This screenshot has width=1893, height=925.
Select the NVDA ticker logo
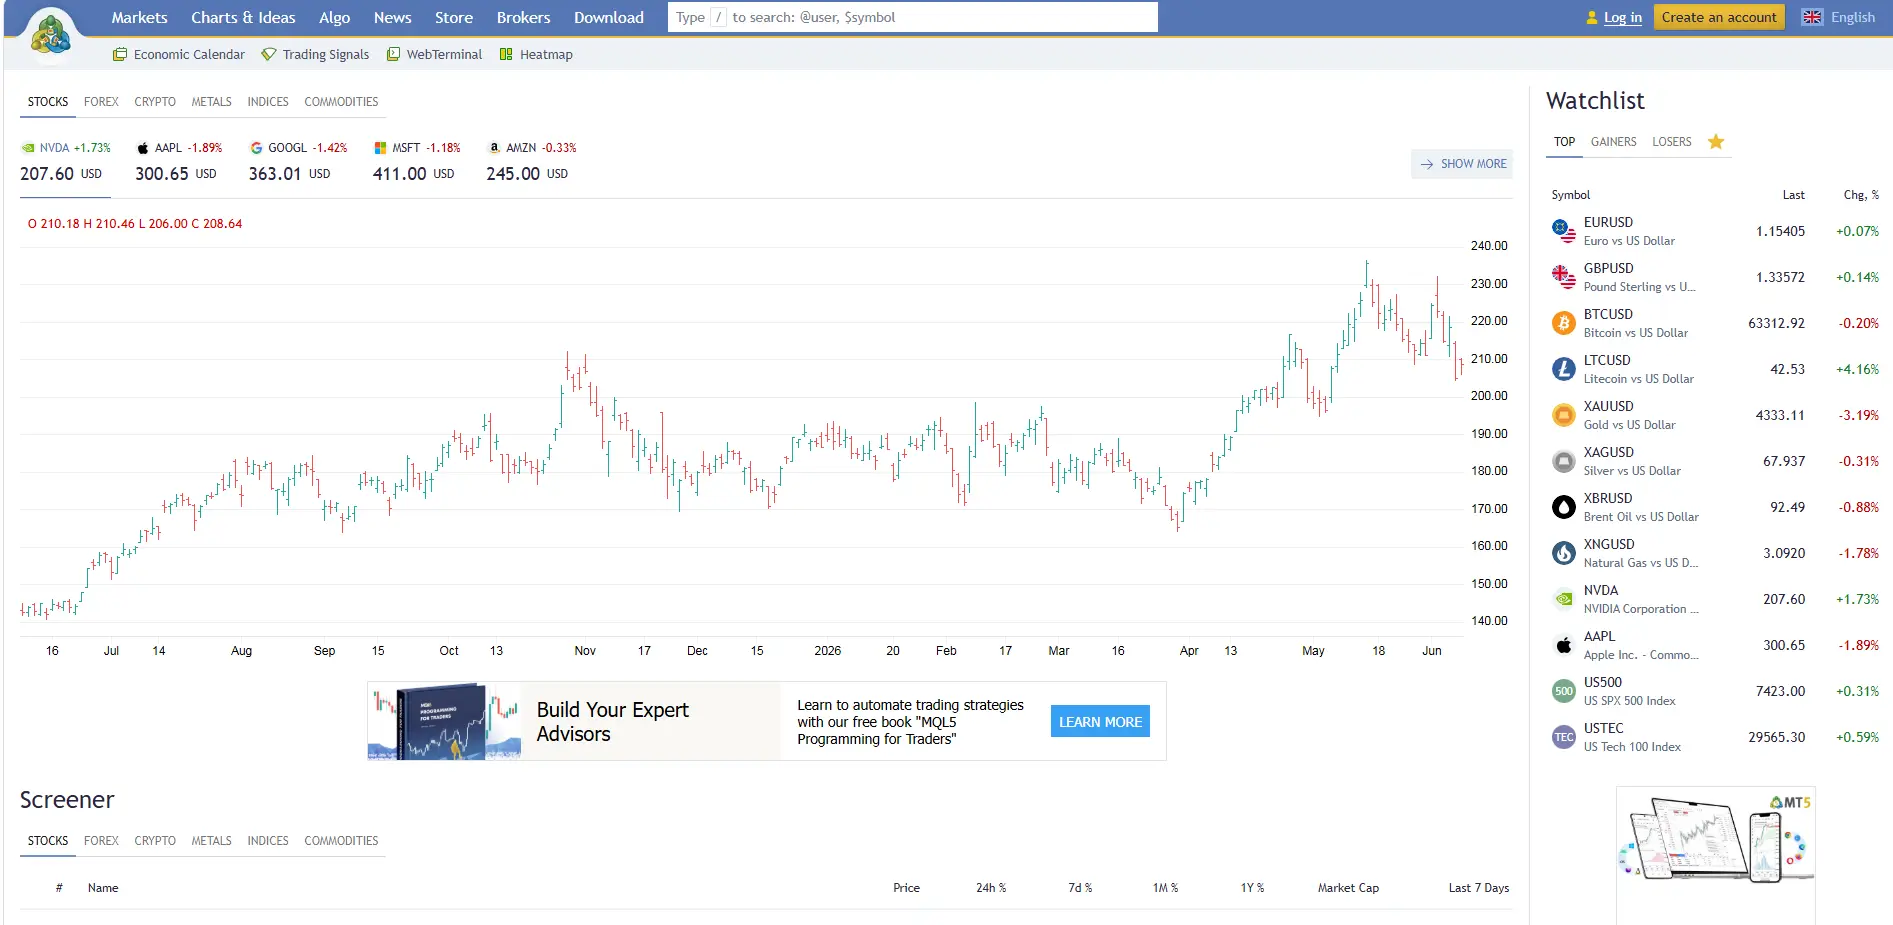click(x=28, y=148)
